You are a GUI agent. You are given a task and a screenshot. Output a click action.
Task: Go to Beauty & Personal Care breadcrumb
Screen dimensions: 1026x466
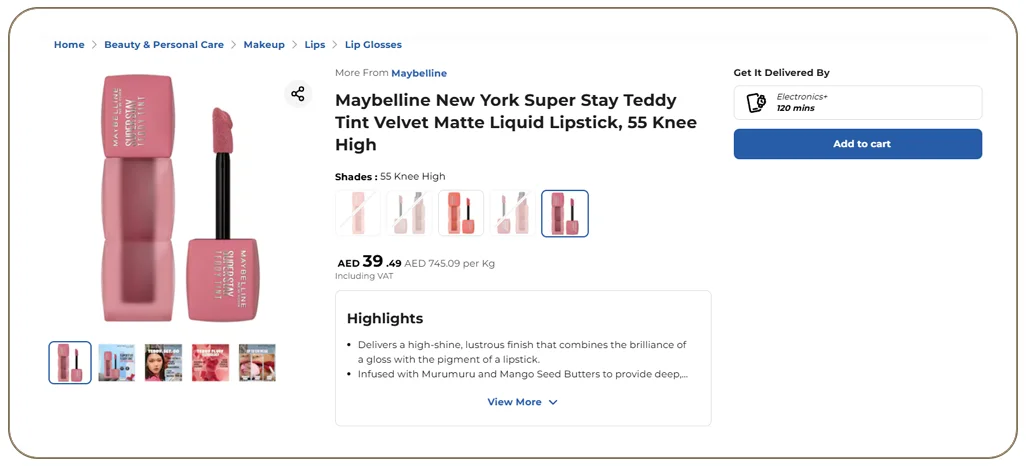(164, 45)
